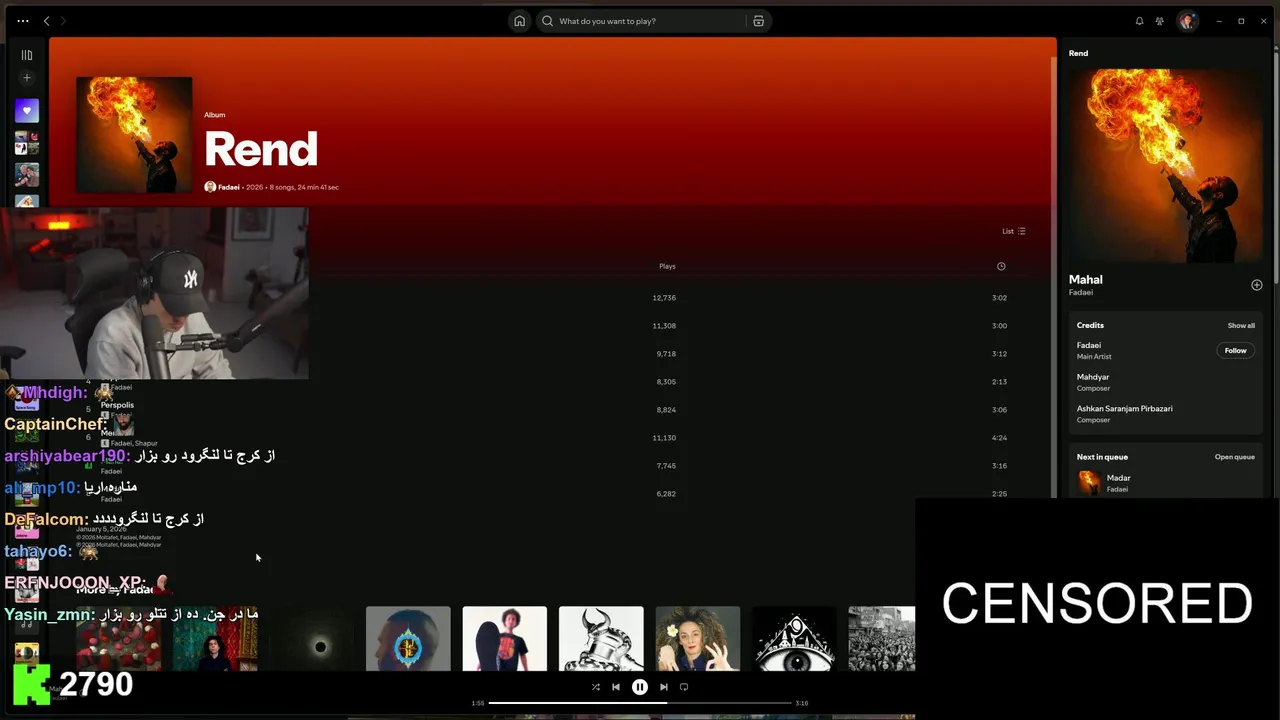The height and width of the screenshot is (720, 1280).
Task: Click the Rend album cover art
Action: tap(134, 134)
